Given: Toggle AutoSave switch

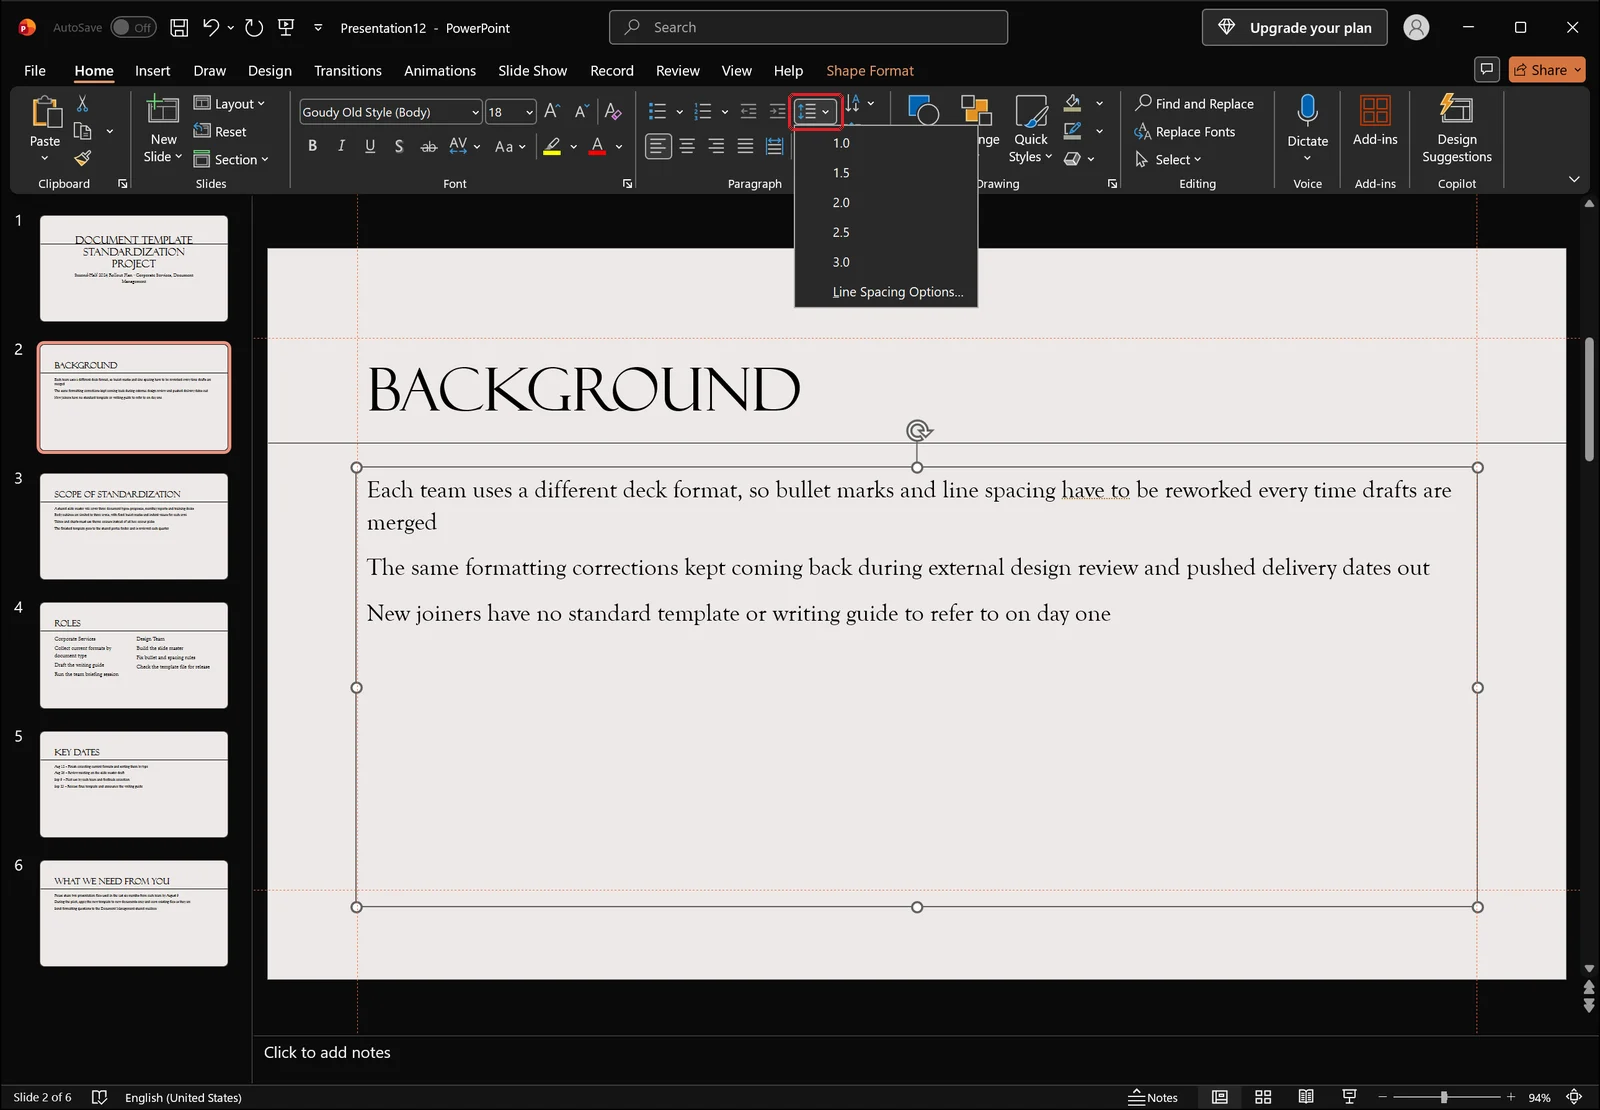Looking at the screenshot, I should click(132, 28).
